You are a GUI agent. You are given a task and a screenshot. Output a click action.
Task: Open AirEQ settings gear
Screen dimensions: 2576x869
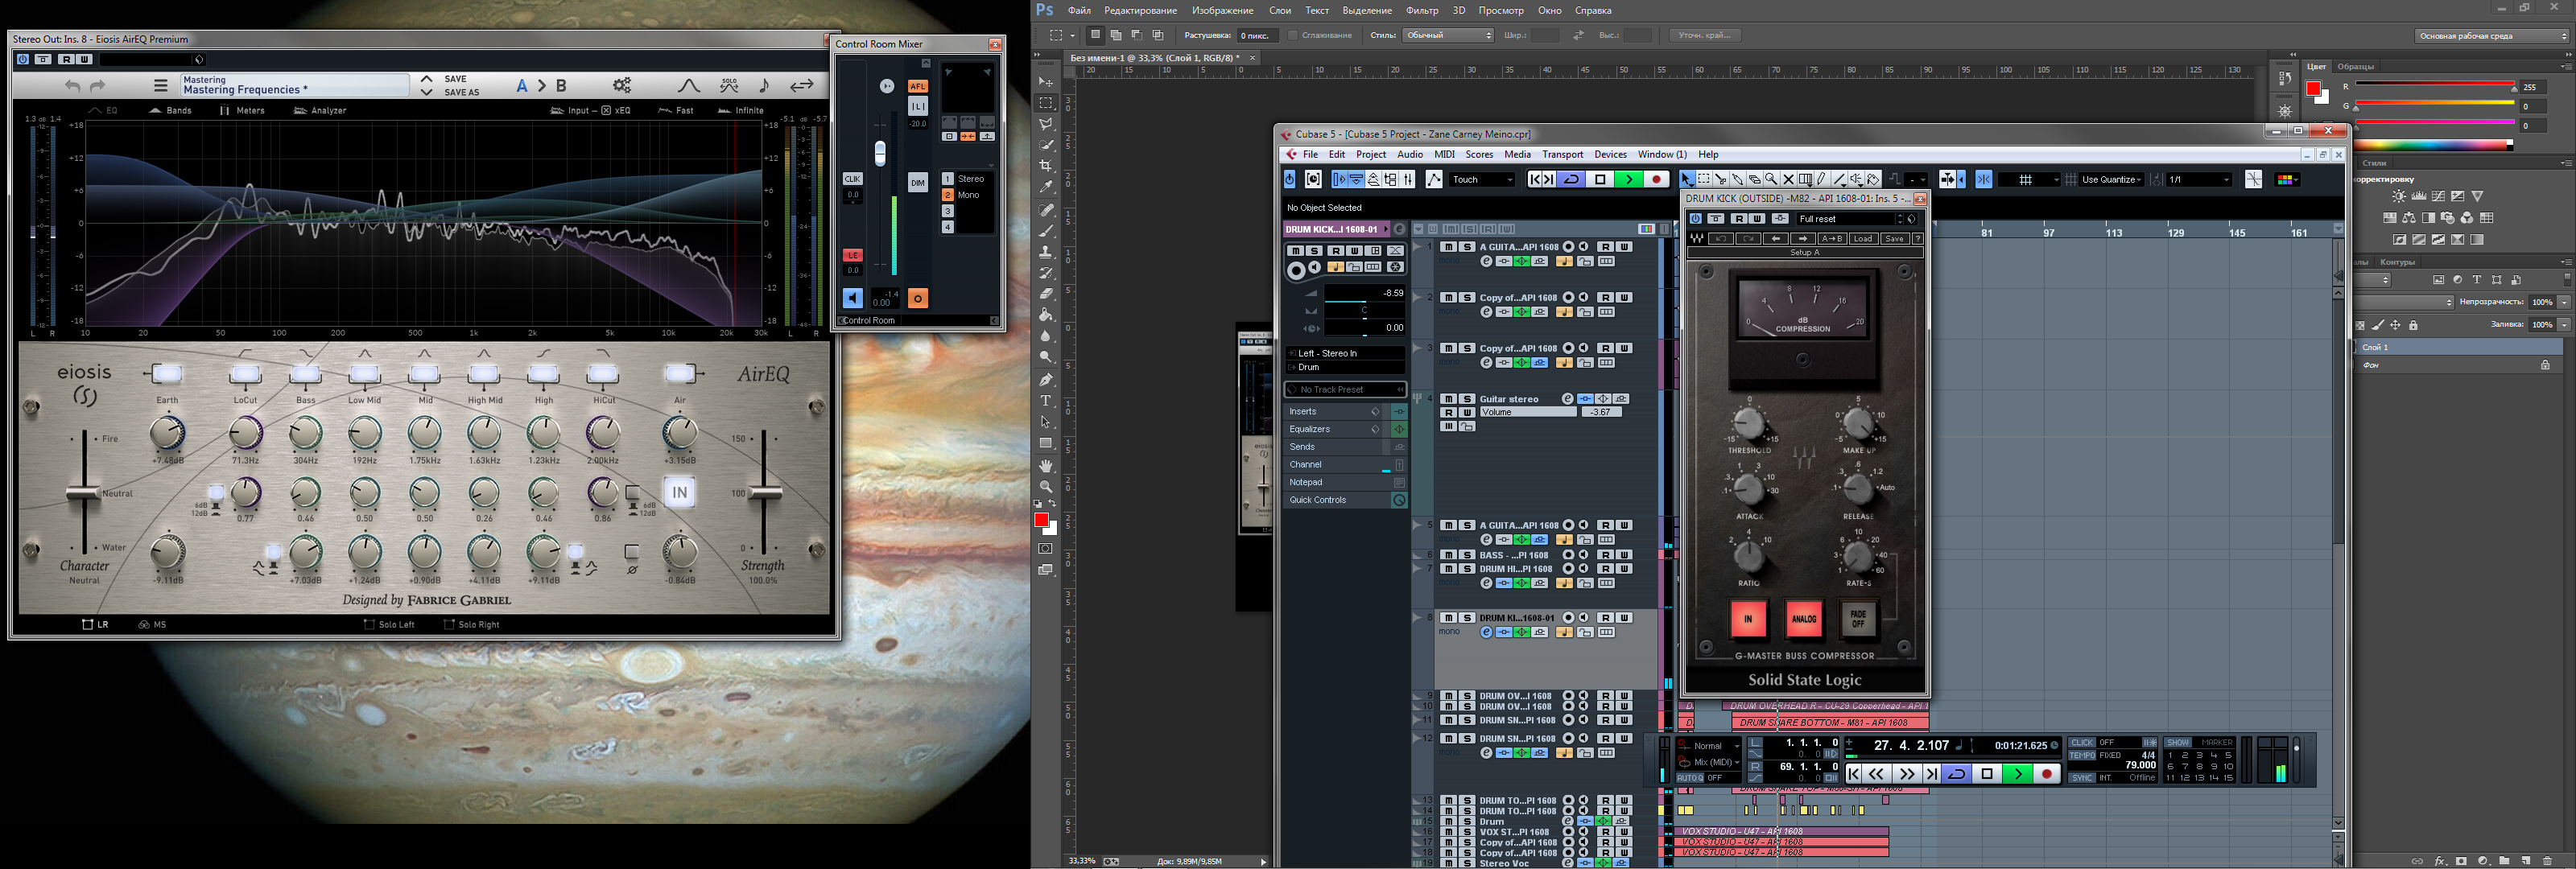pos(622,86)
